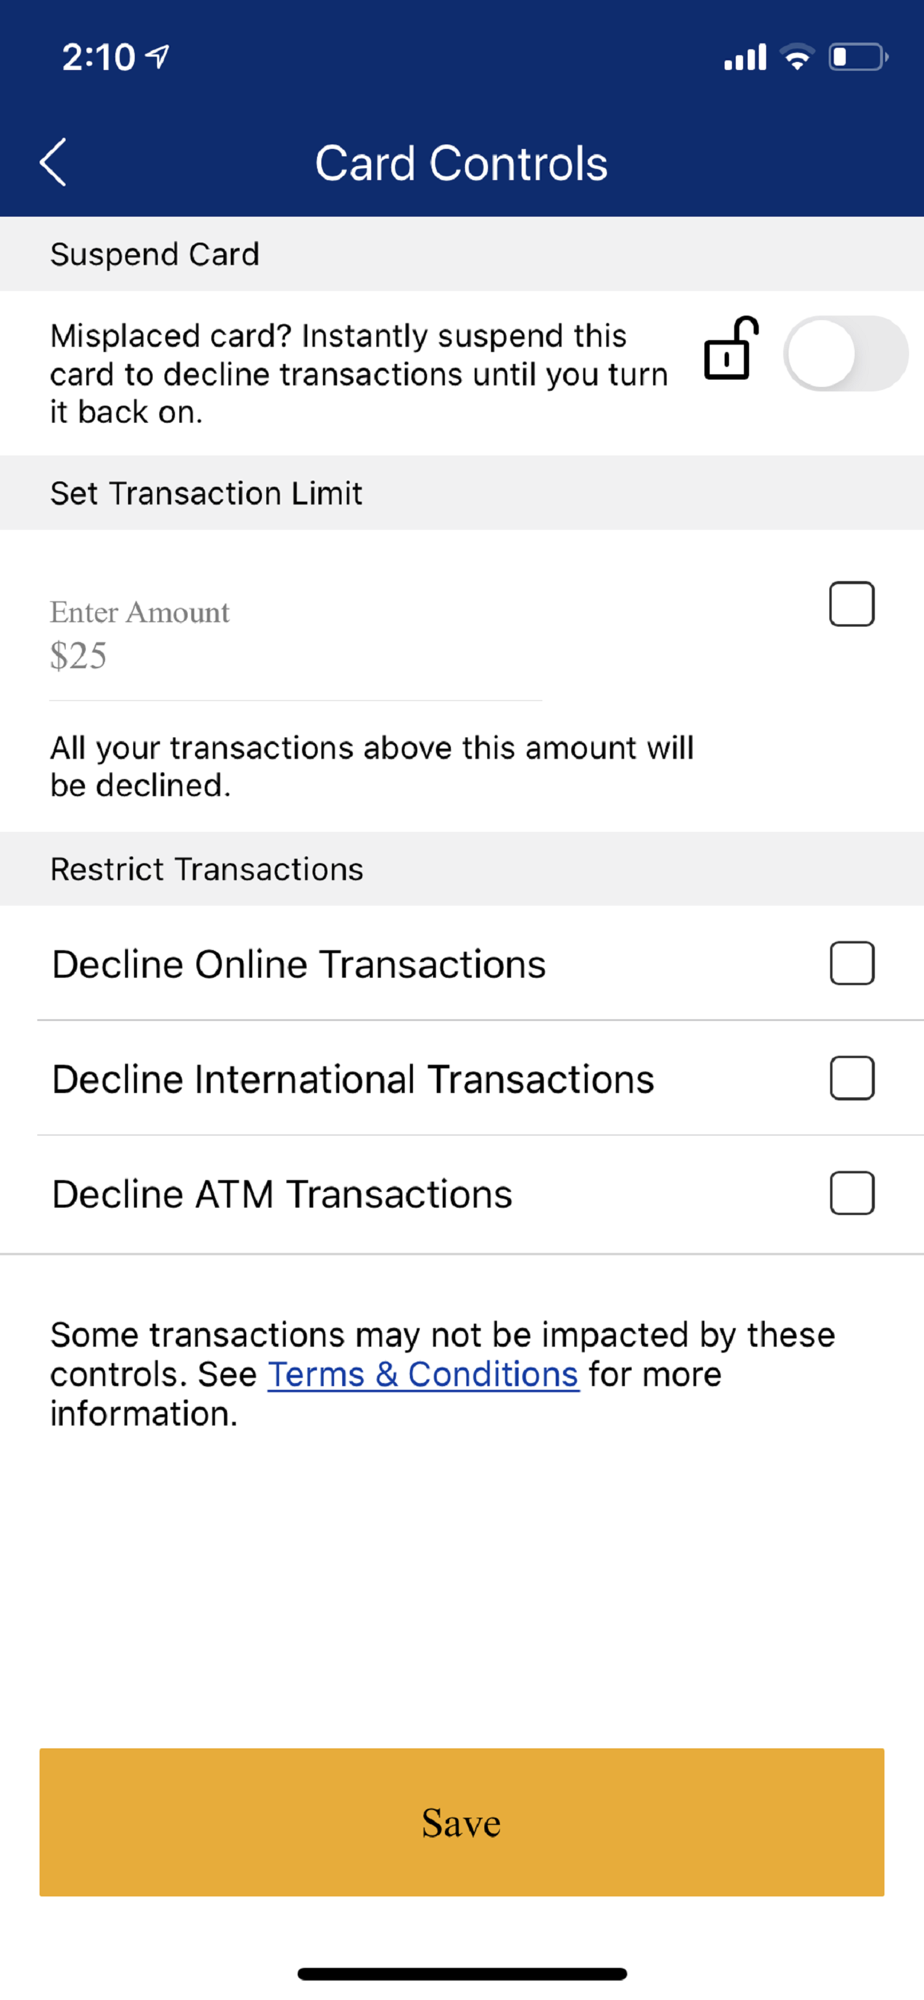Tap the Save button
Image resolution: width=924 pixels, height=2000 pixels.
coord(462,1822)
